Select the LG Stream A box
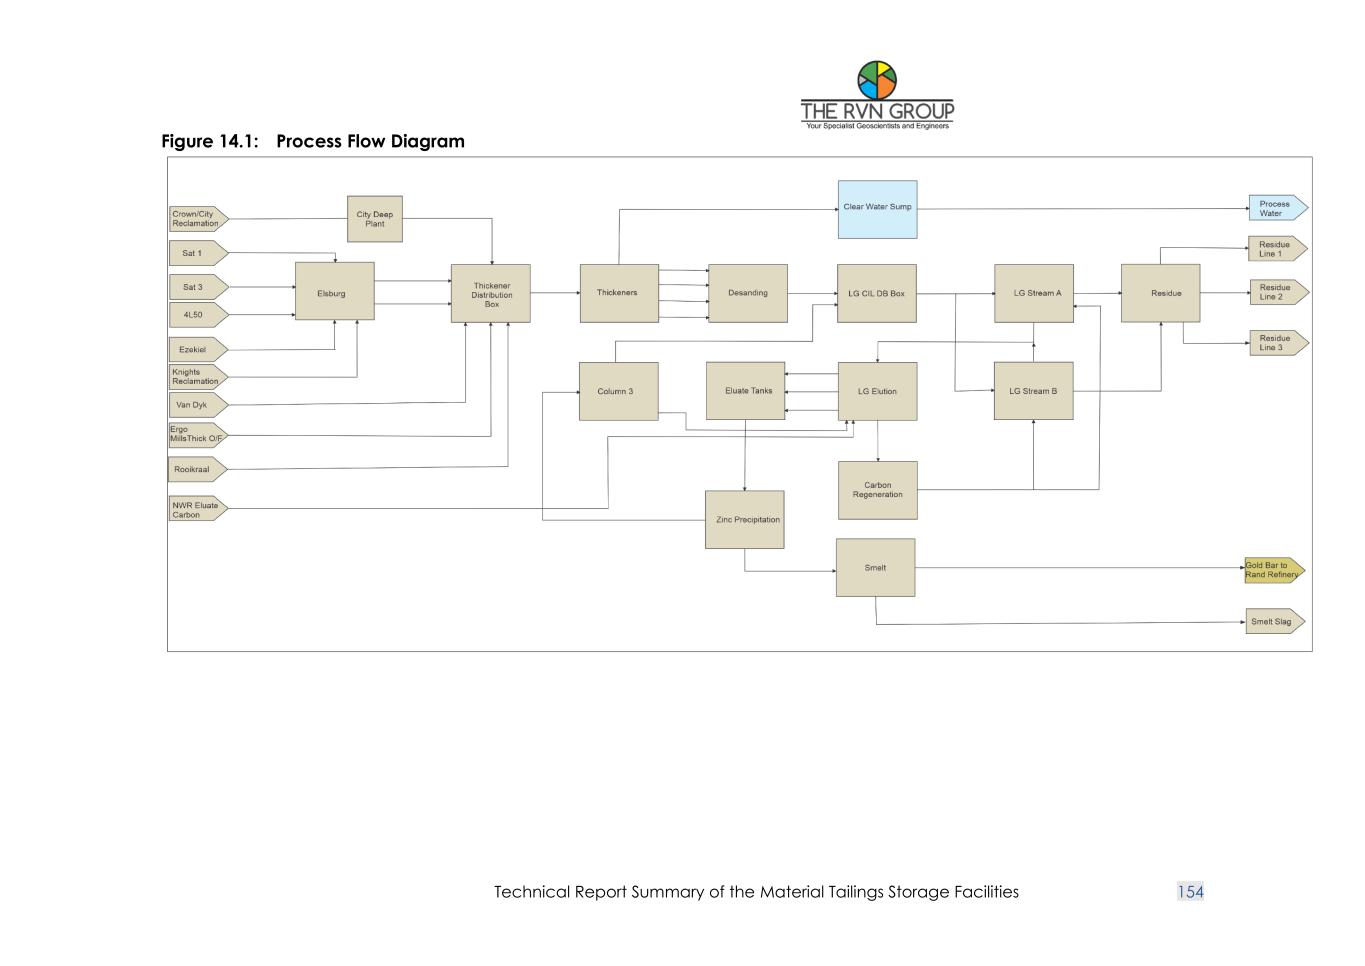This screenshot has width=1365, height=966. [1034, 293]
